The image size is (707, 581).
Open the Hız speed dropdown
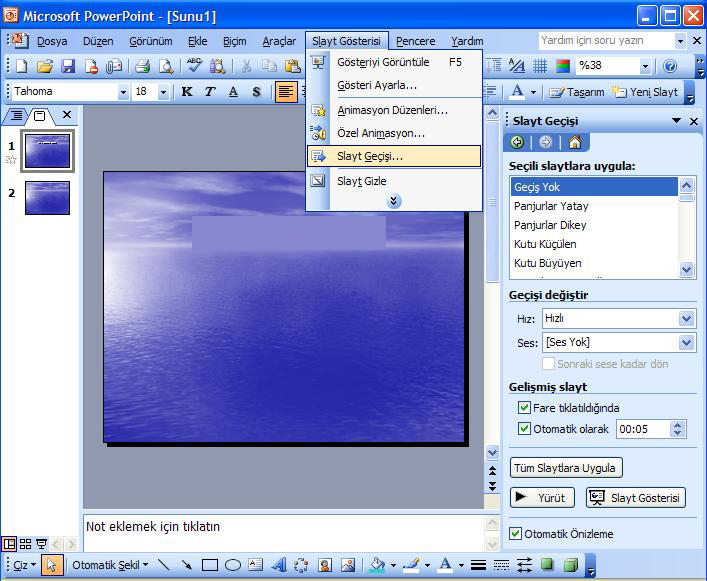tap(686, 319)
